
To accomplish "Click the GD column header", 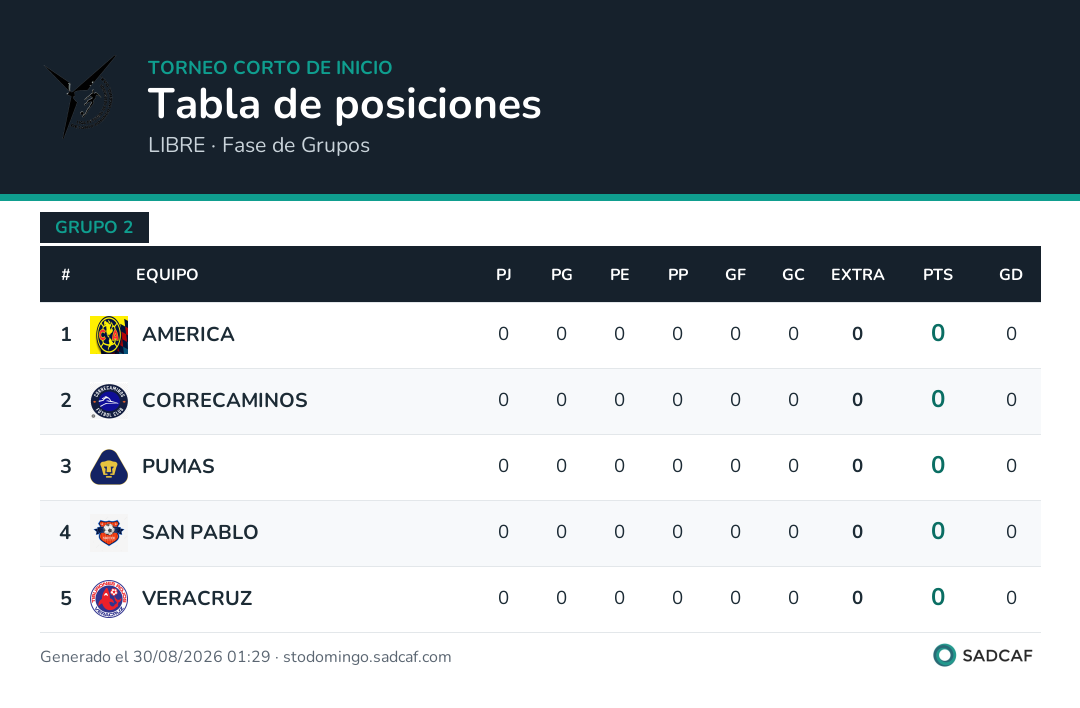I will (1010, 275).
